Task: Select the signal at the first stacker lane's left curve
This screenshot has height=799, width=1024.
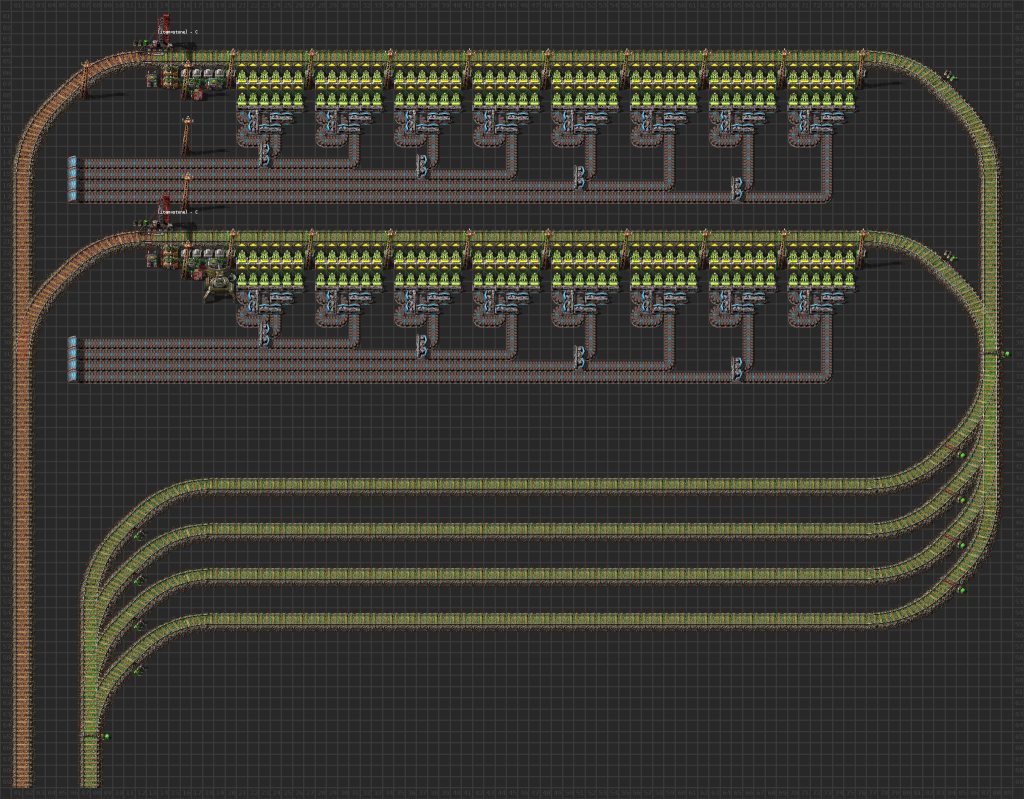Action: pyautogui.click(x=138, y=536)
